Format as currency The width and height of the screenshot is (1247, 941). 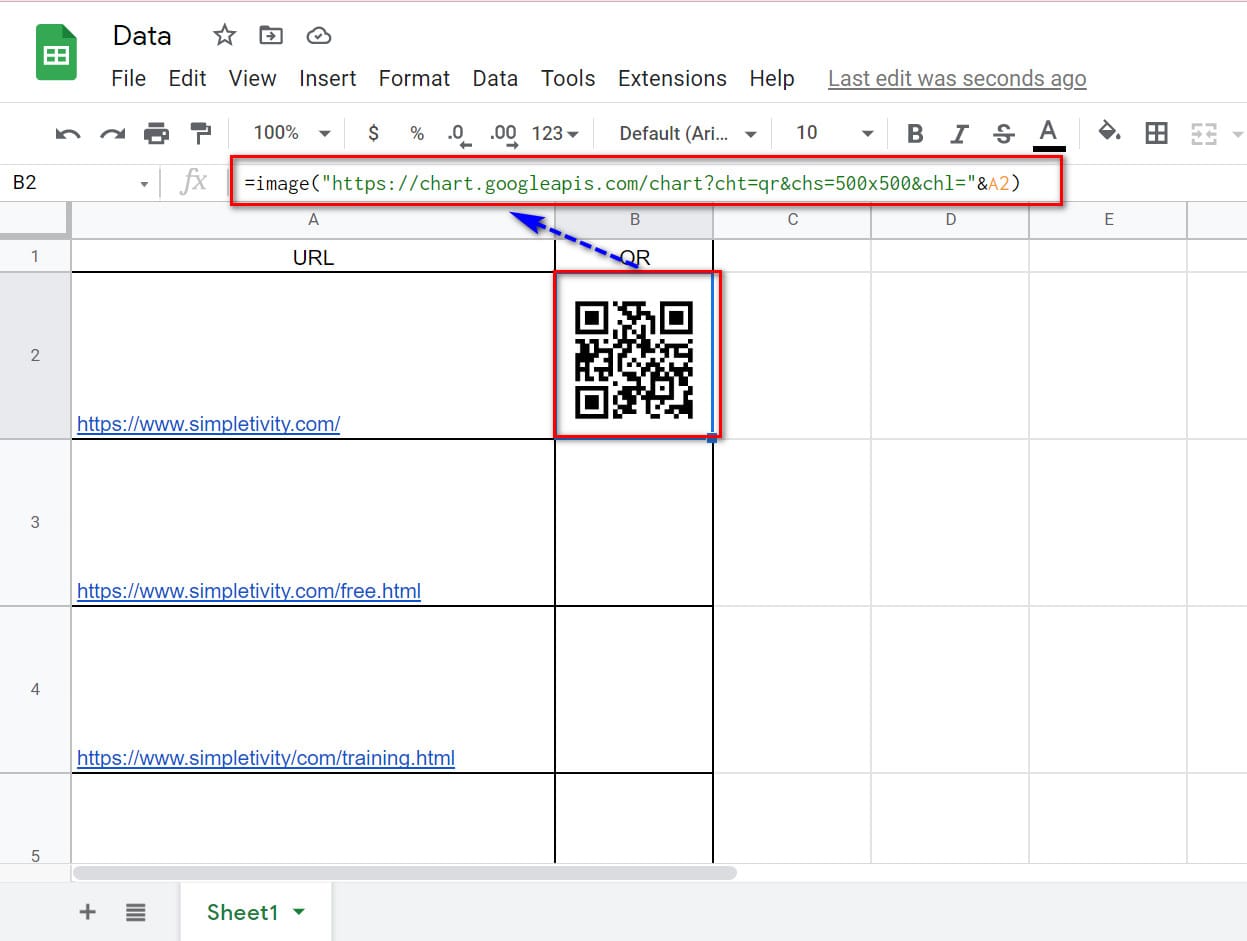[x=373, y=133]
